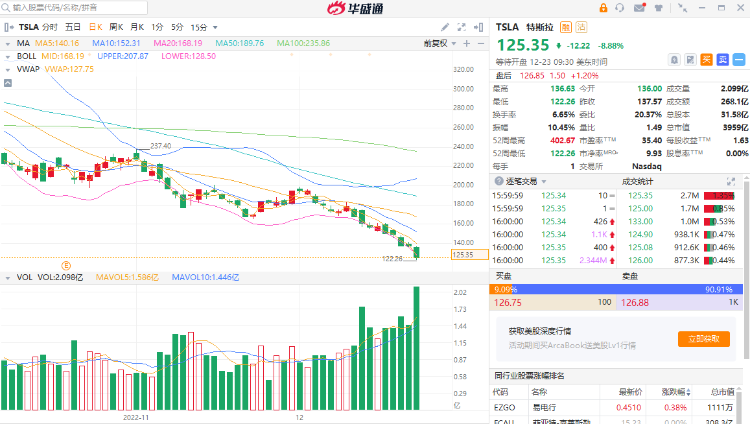750x424 pixels.
Task: Open the mail messages icon
Action: click(640, 8)
